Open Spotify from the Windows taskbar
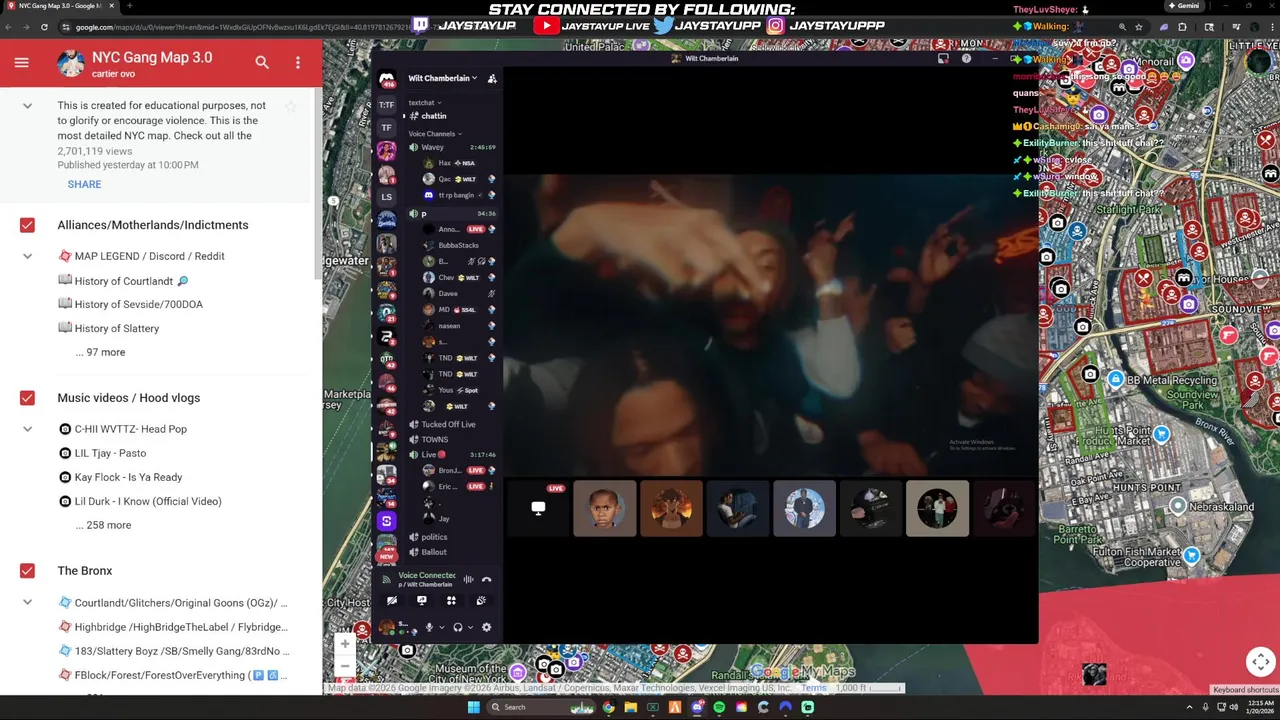Viewport: 1280px width, 720px height. coord(719,707)
